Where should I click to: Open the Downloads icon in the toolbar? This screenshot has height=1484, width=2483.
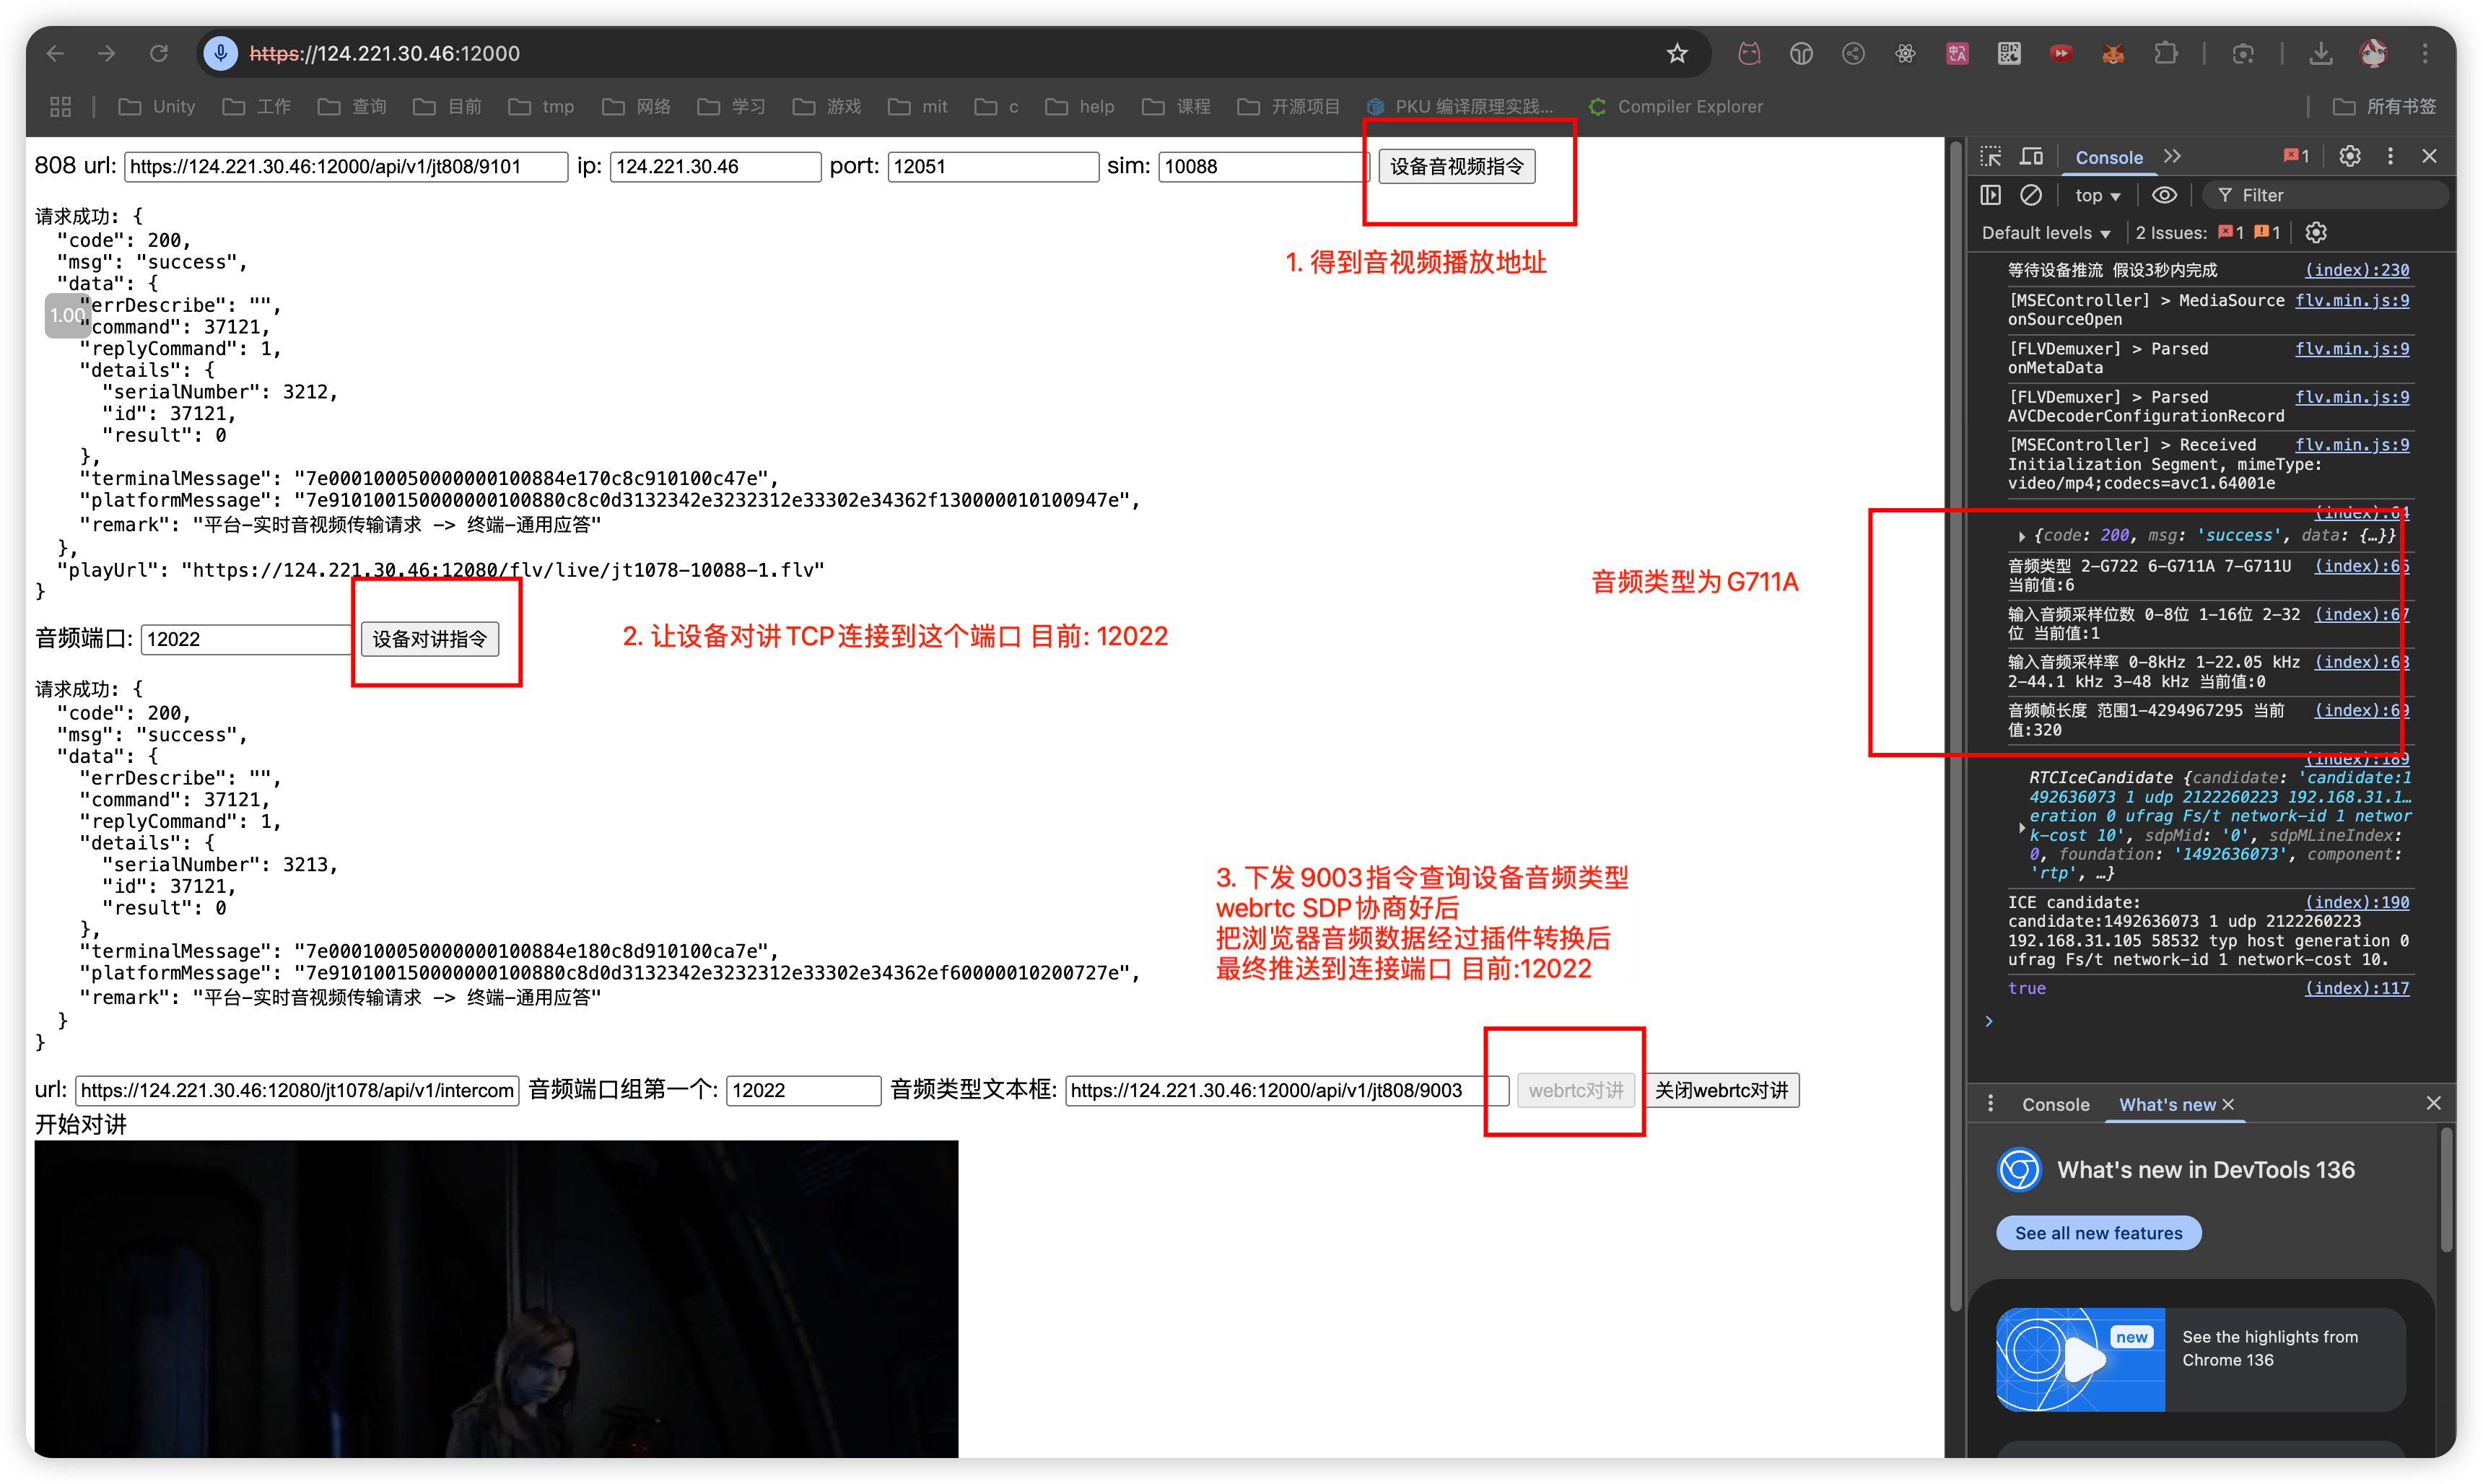[2322, 53]
